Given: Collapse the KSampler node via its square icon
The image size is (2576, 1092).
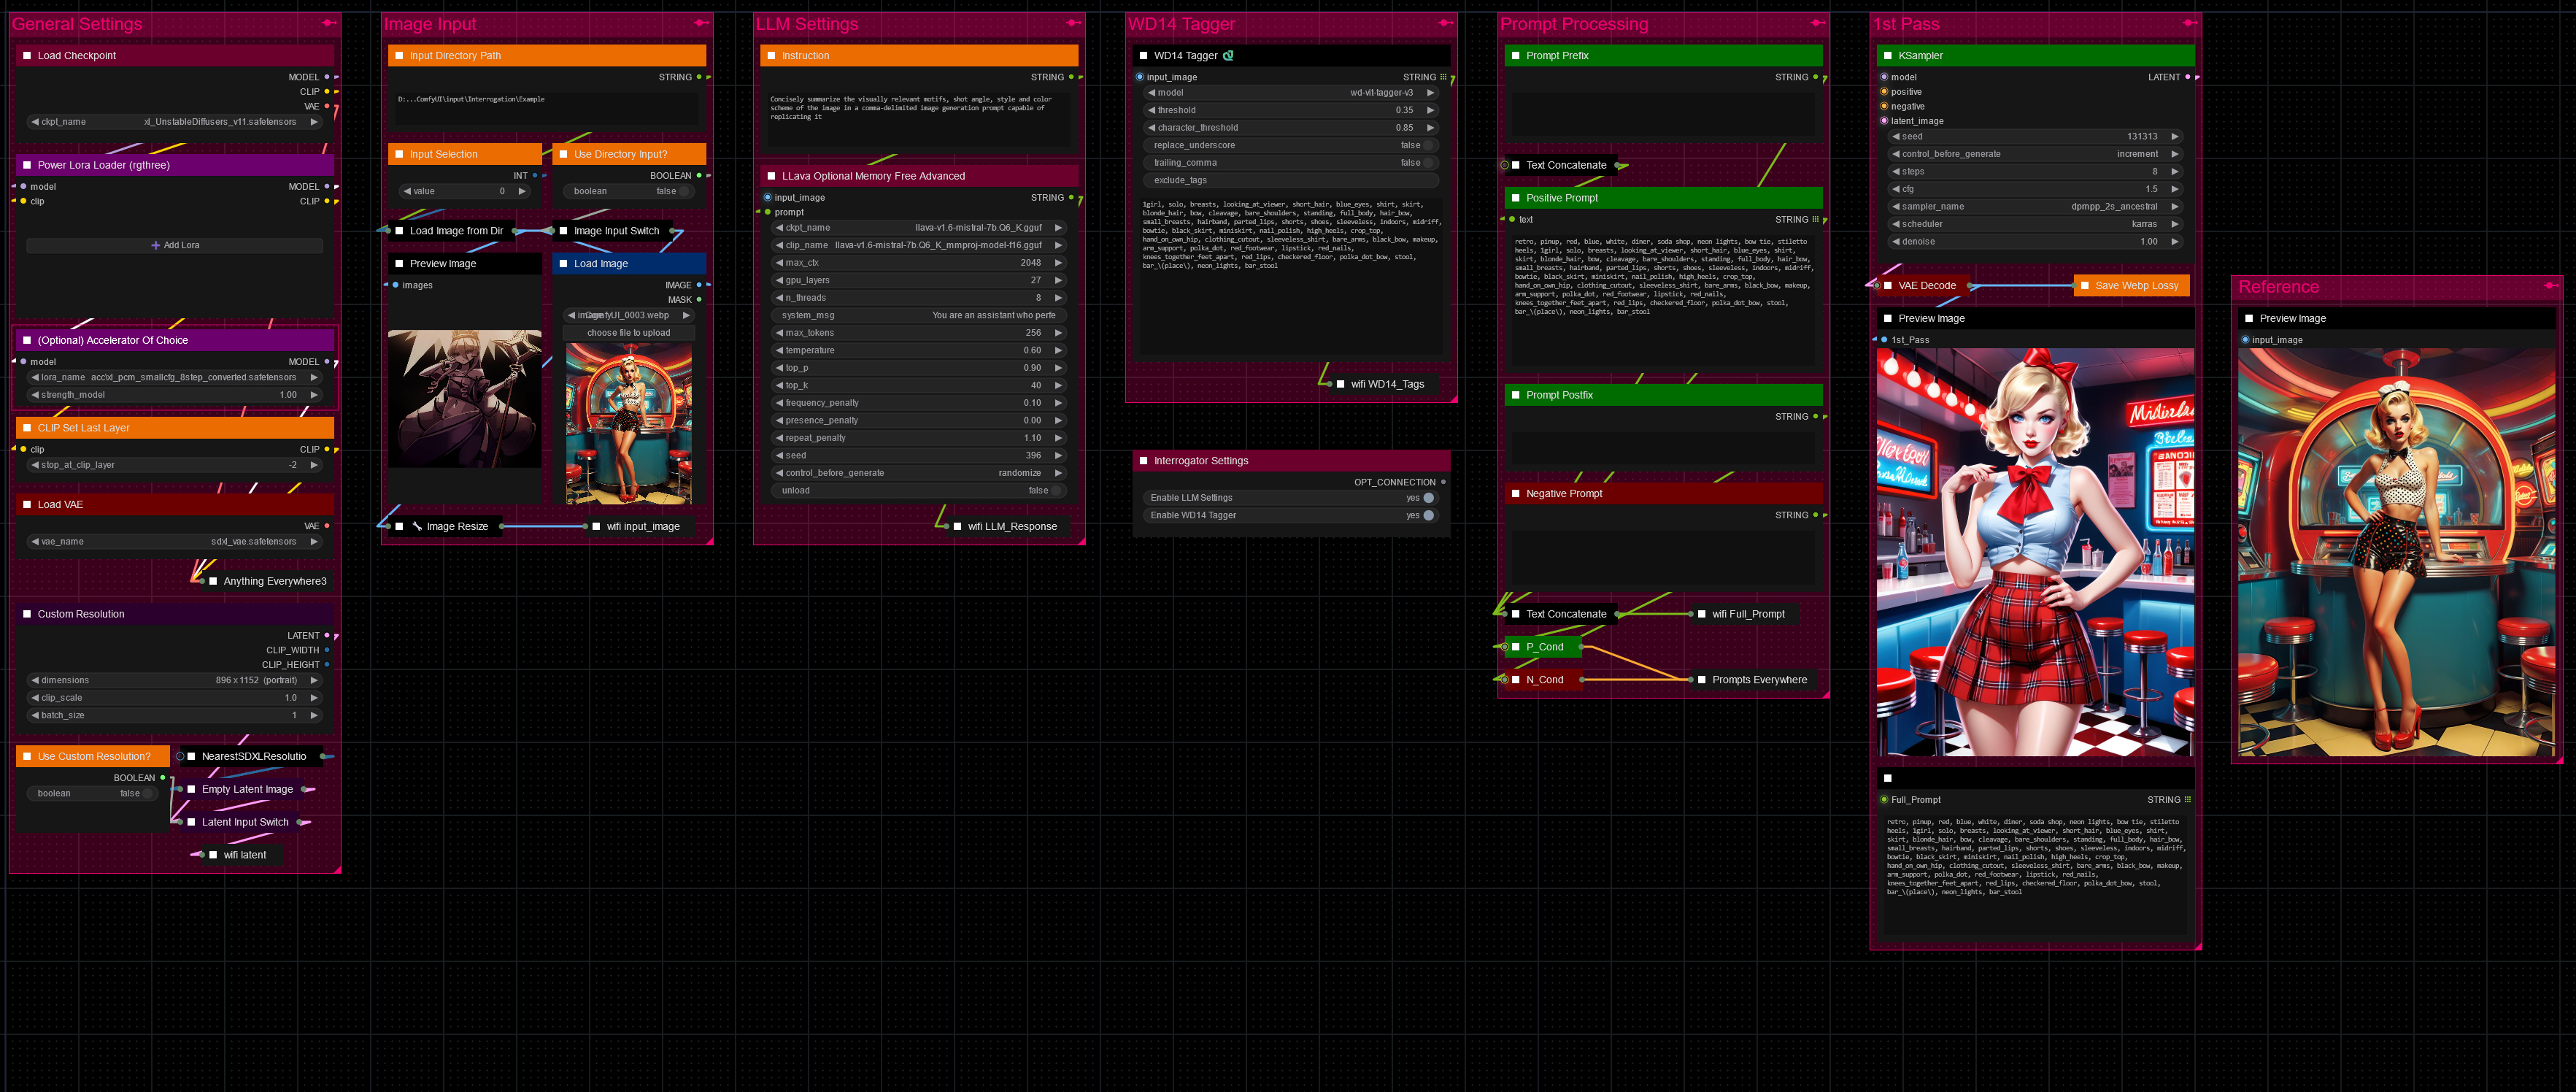Looking at the screenshot, I should [x=1888, y=56].
